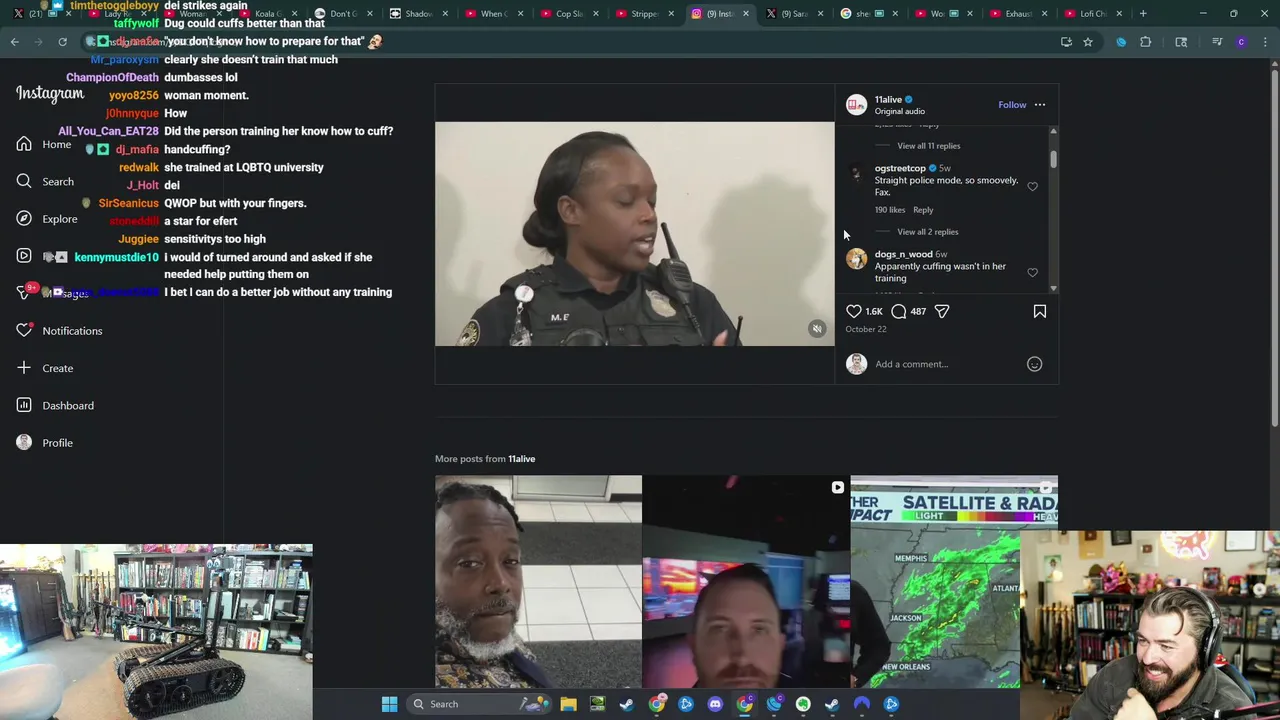Screen dimensions: 1280x720
Task: Open the browser Extensions puzzle icon
Action: coord(1146,42)
